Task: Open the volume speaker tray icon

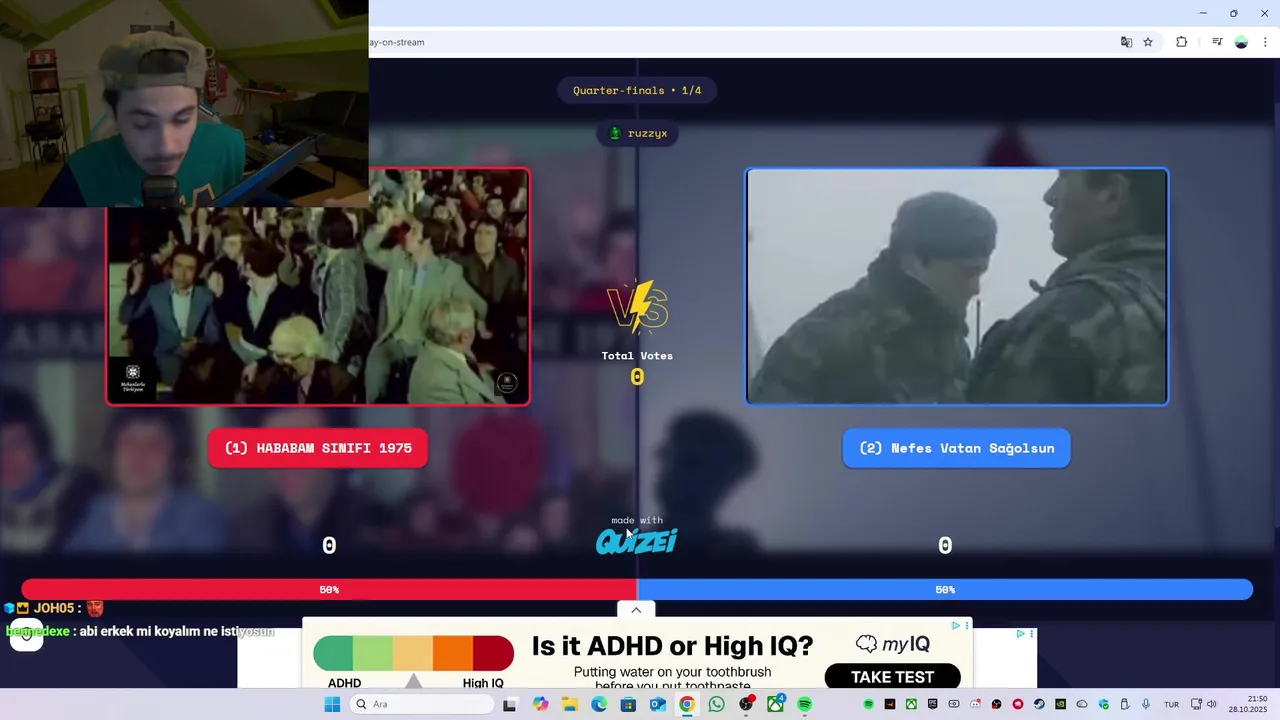Action: [x=1211, y=704]
